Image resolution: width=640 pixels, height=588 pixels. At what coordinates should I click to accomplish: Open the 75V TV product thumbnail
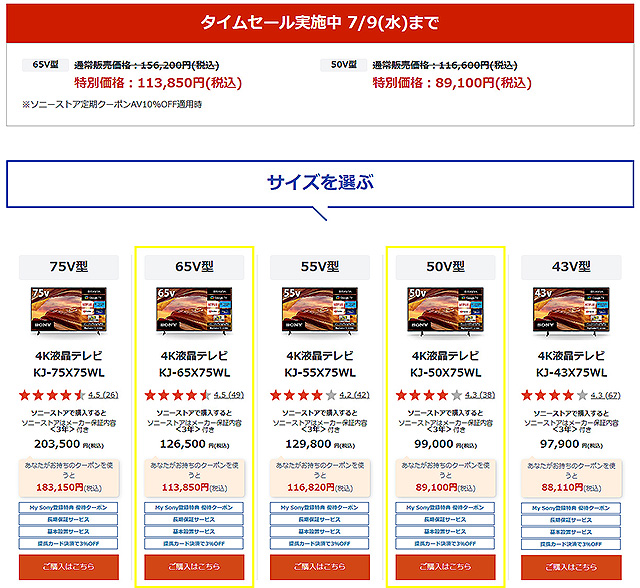coord(69,311)
